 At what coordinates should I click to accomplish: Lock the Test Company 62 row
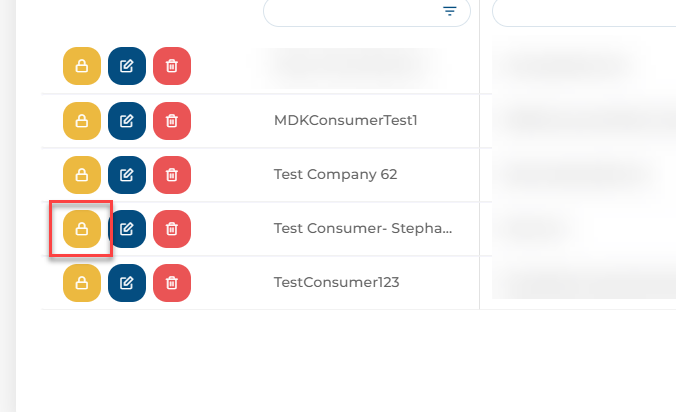tap(82, 175)
